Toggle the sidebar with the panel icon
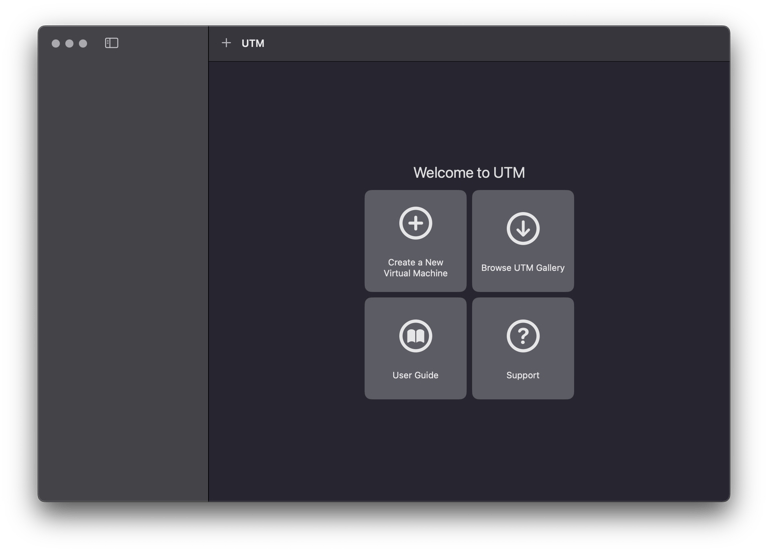Viewport: 768px width, 552px height. (112, 43)
